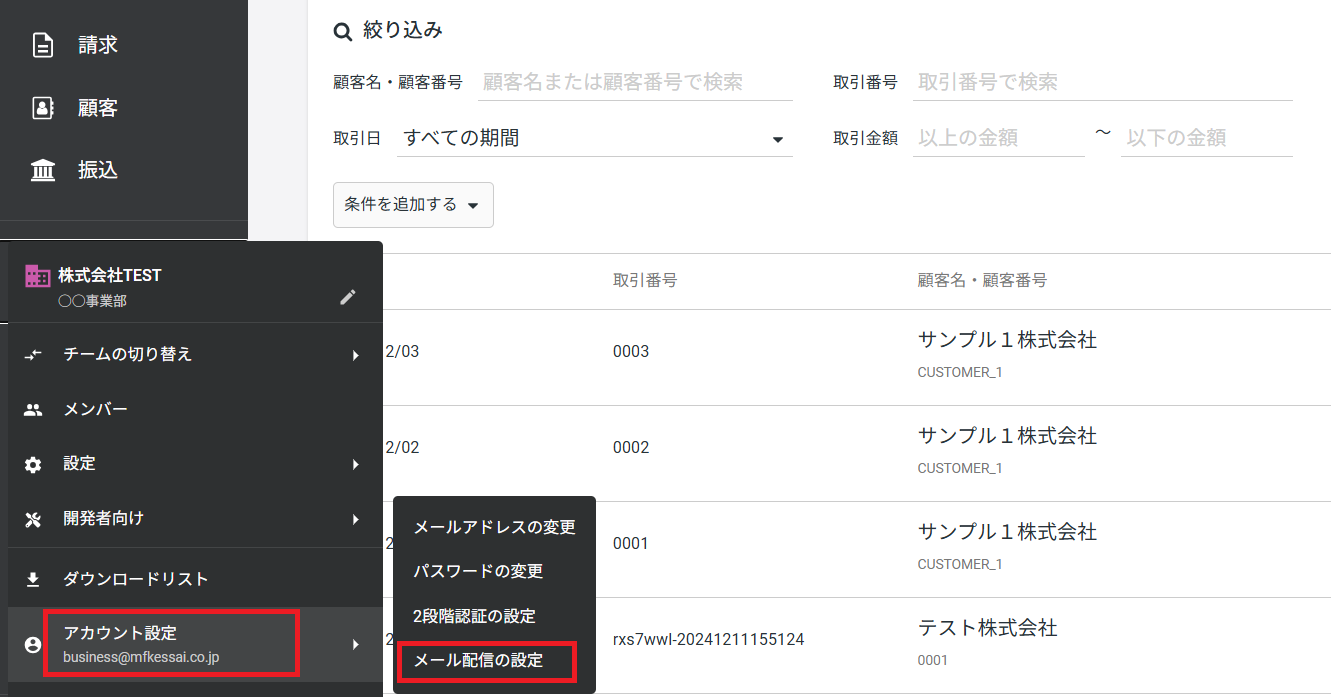1331x697 pixels.
Task: Focus the 以下の金額 amount field
Action: tap(1207, 138)
